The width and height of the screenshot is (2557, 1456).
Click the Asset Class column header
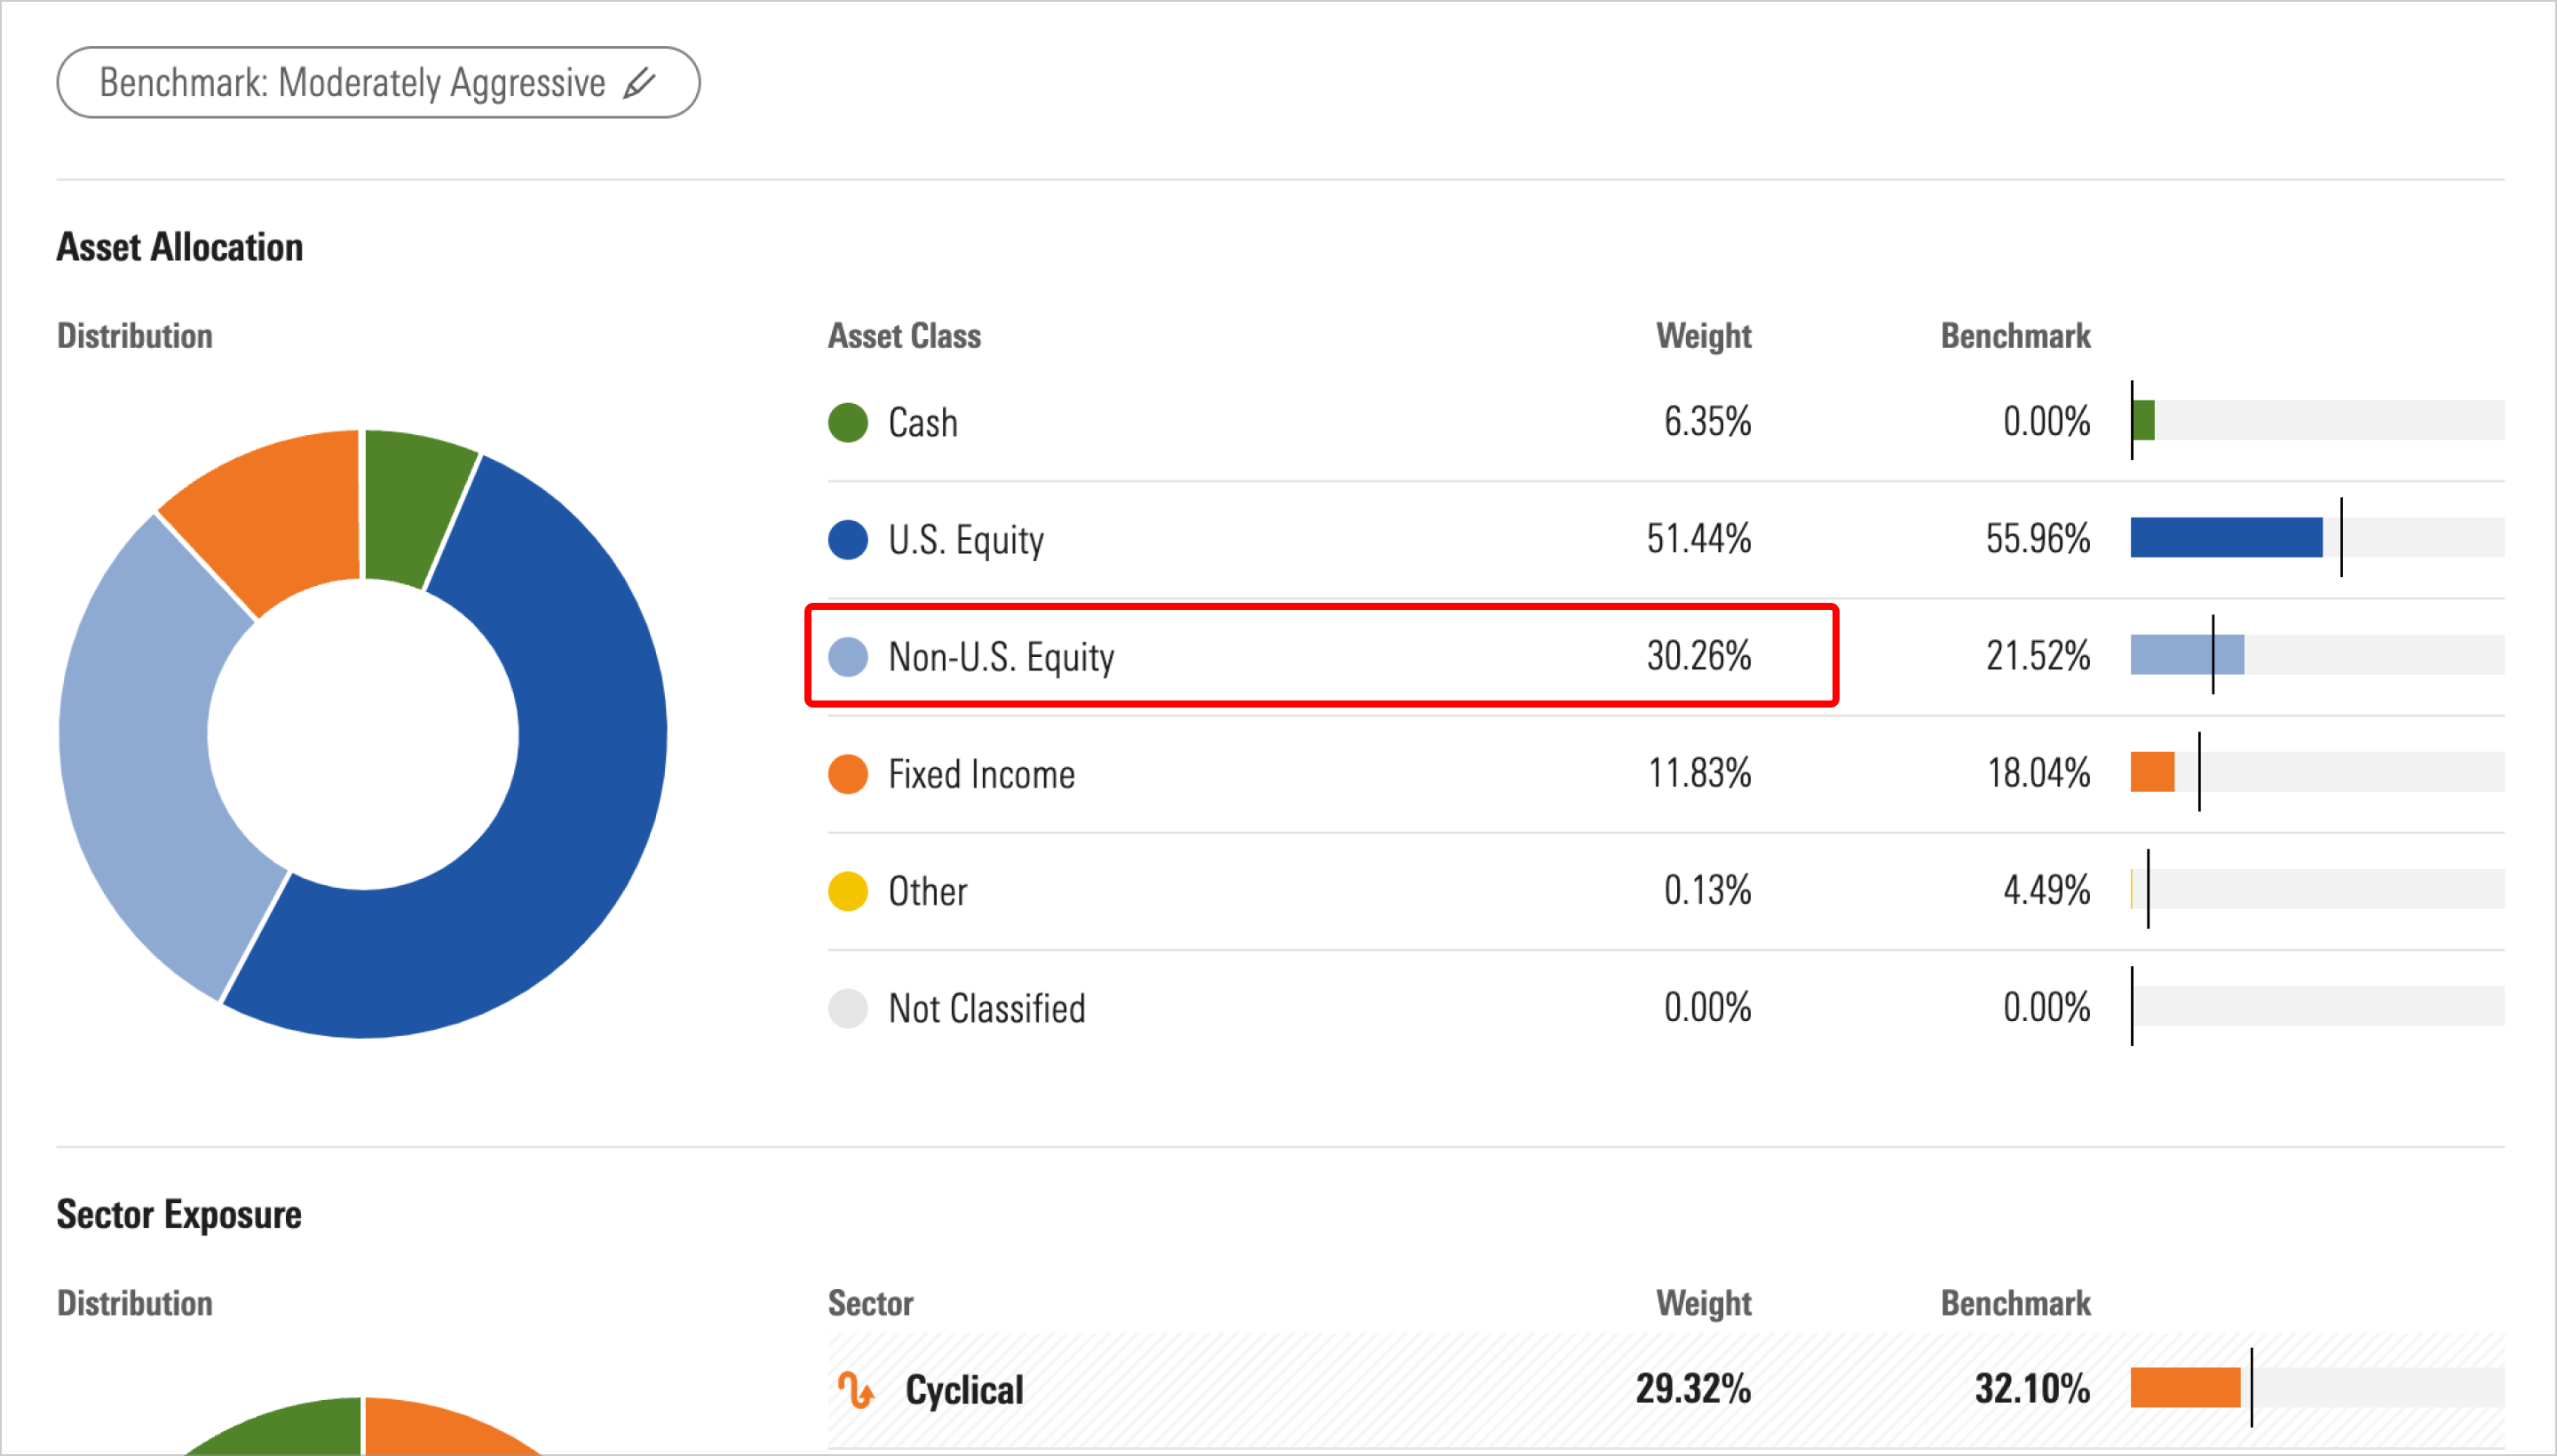(x=904, y=336)
